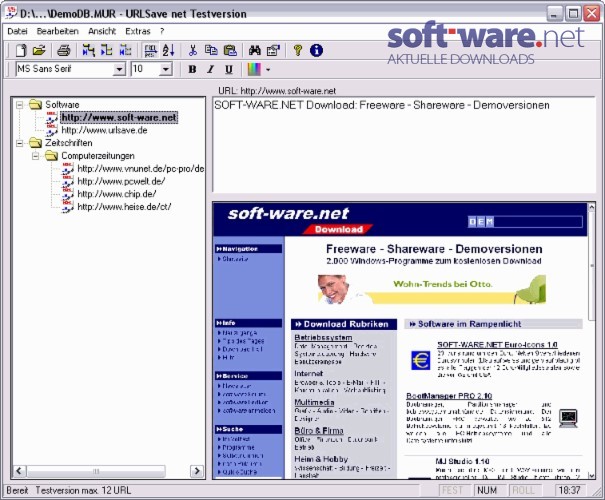Click the second tree-node toolbar icon

click(106, 50)
